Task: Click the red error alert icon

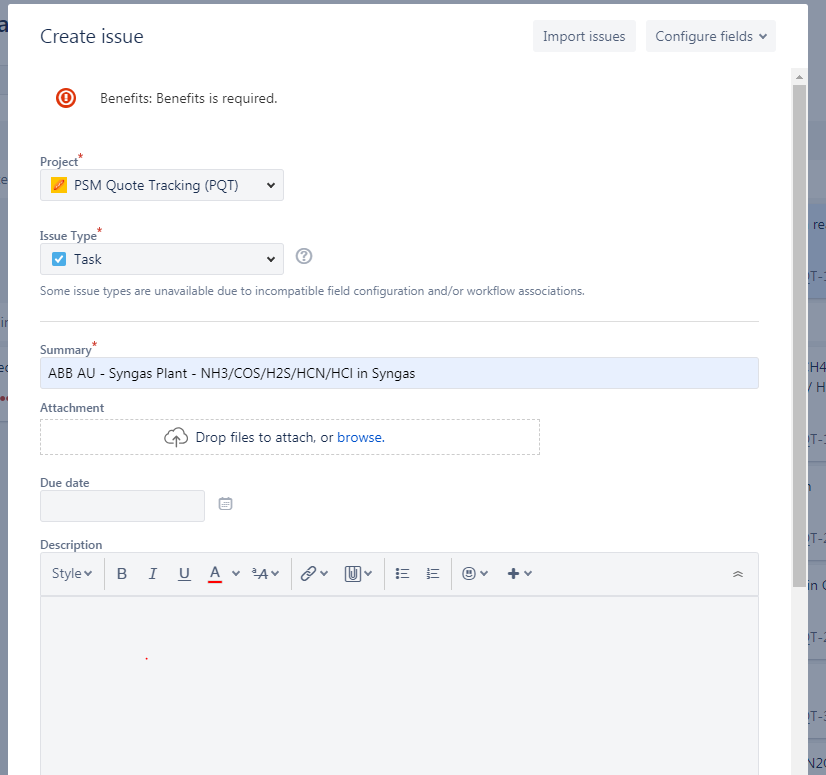Action: pyautogui.click(x=66, y=98)
